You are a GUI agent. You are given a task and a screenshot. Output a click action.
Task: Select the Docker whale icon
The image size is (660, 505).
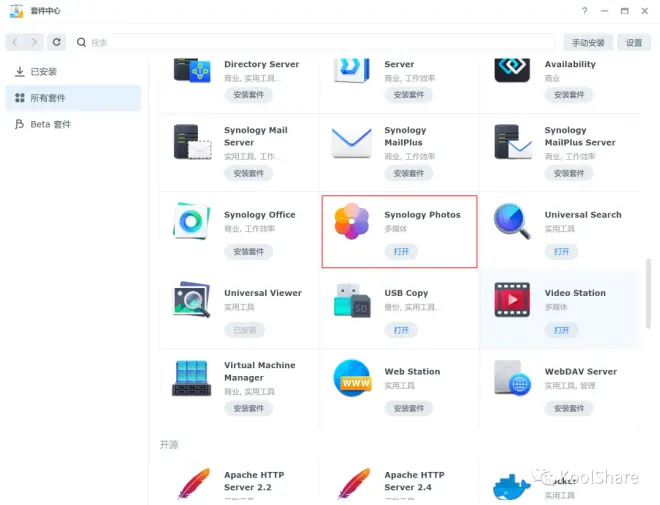tap(511, 486)
